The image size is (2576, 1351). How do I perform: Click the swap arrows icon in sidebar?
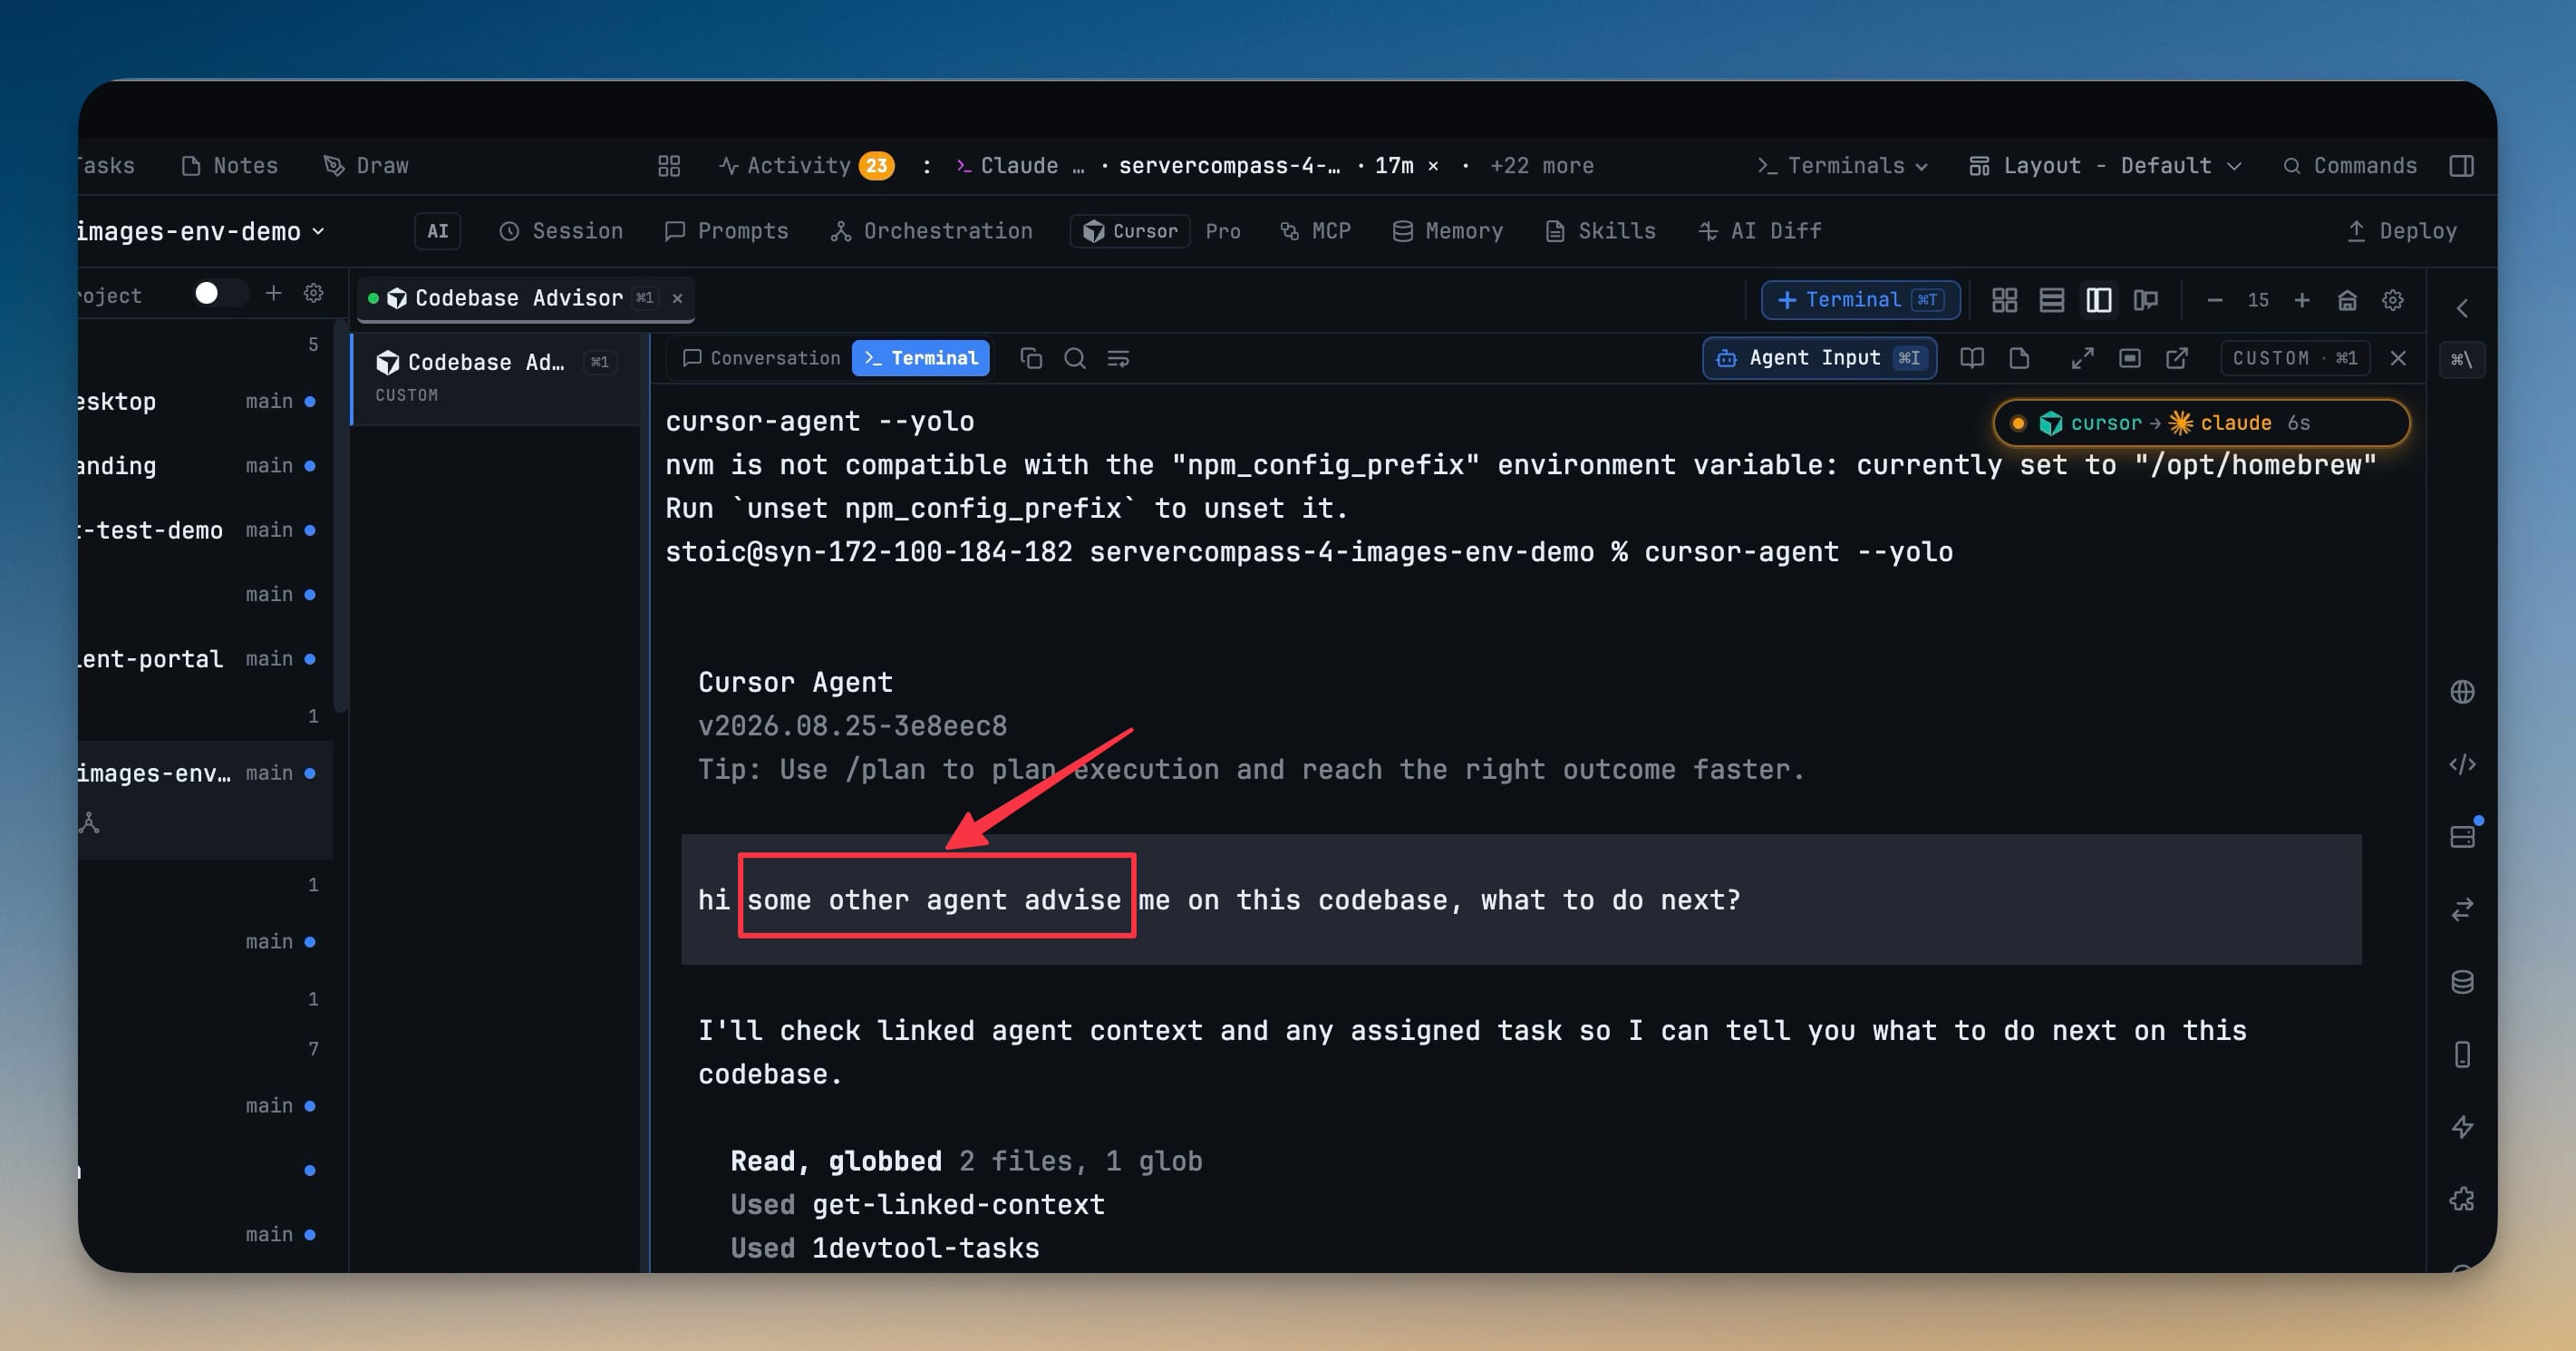(2462, 909)
